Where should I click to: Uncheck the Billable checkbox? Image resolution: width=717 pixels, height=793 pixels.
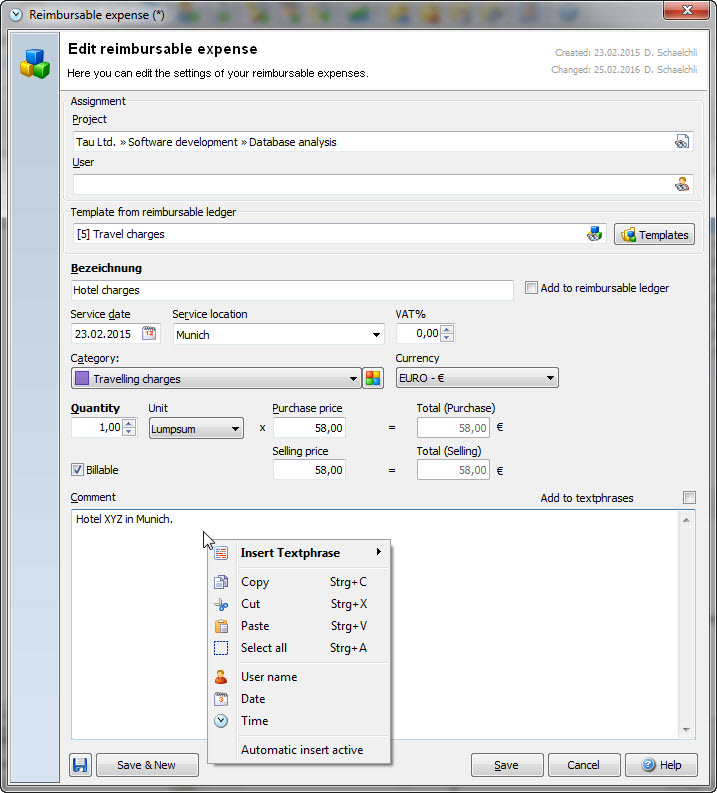click(x=78, y=470)
